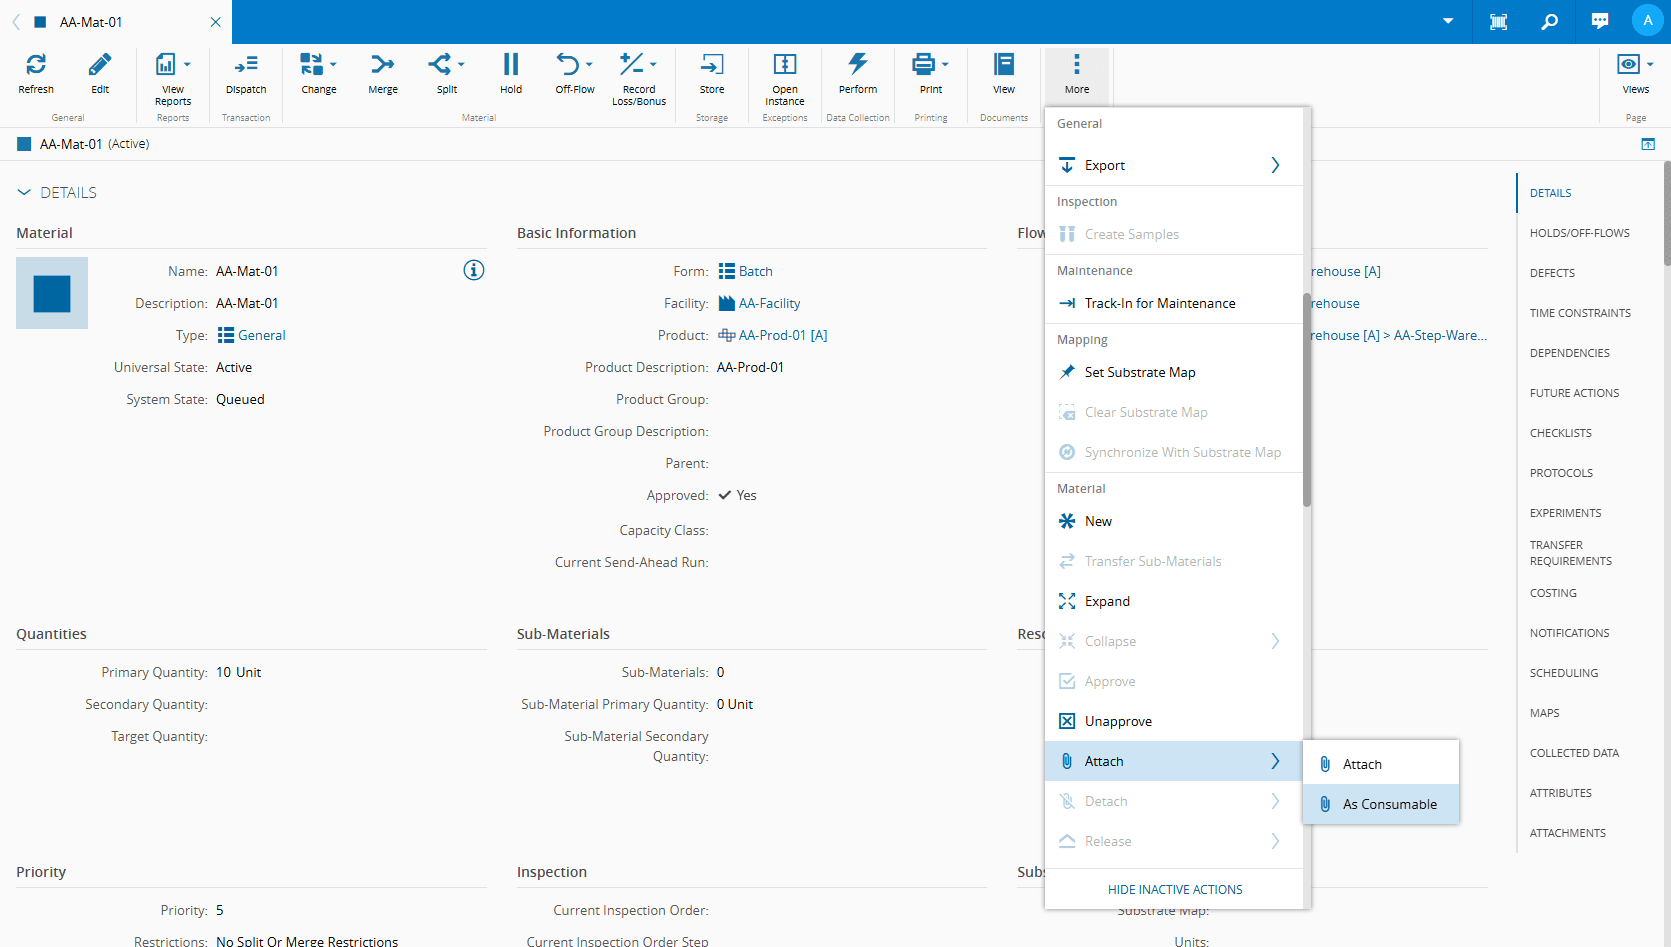This screenshot has height=947, width=1671.
Task: Select Unapprove in the More menu
Action: (x=1117, y=721)
